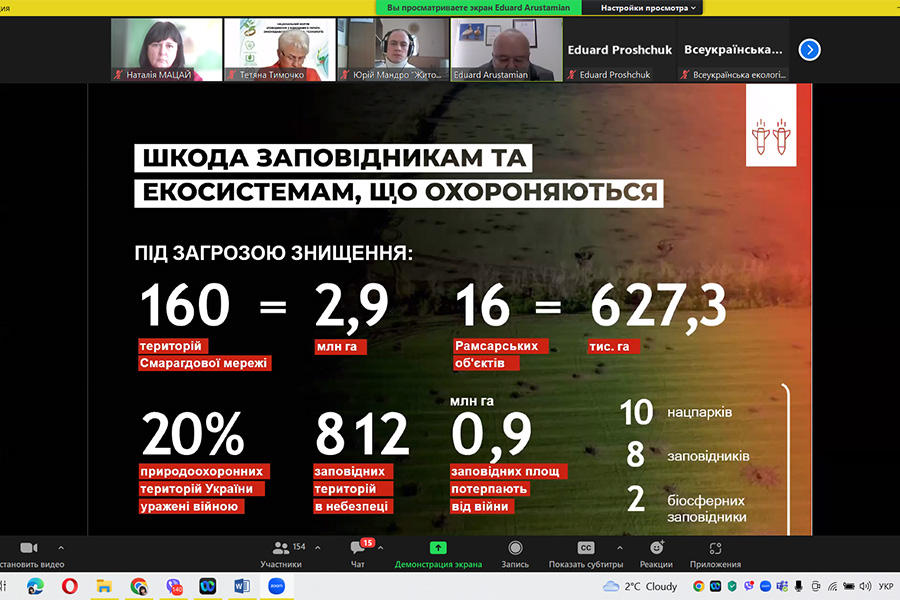Click the red 15 unread chat badge
Viewport: 900px width, 600px height.
[367, 543]
